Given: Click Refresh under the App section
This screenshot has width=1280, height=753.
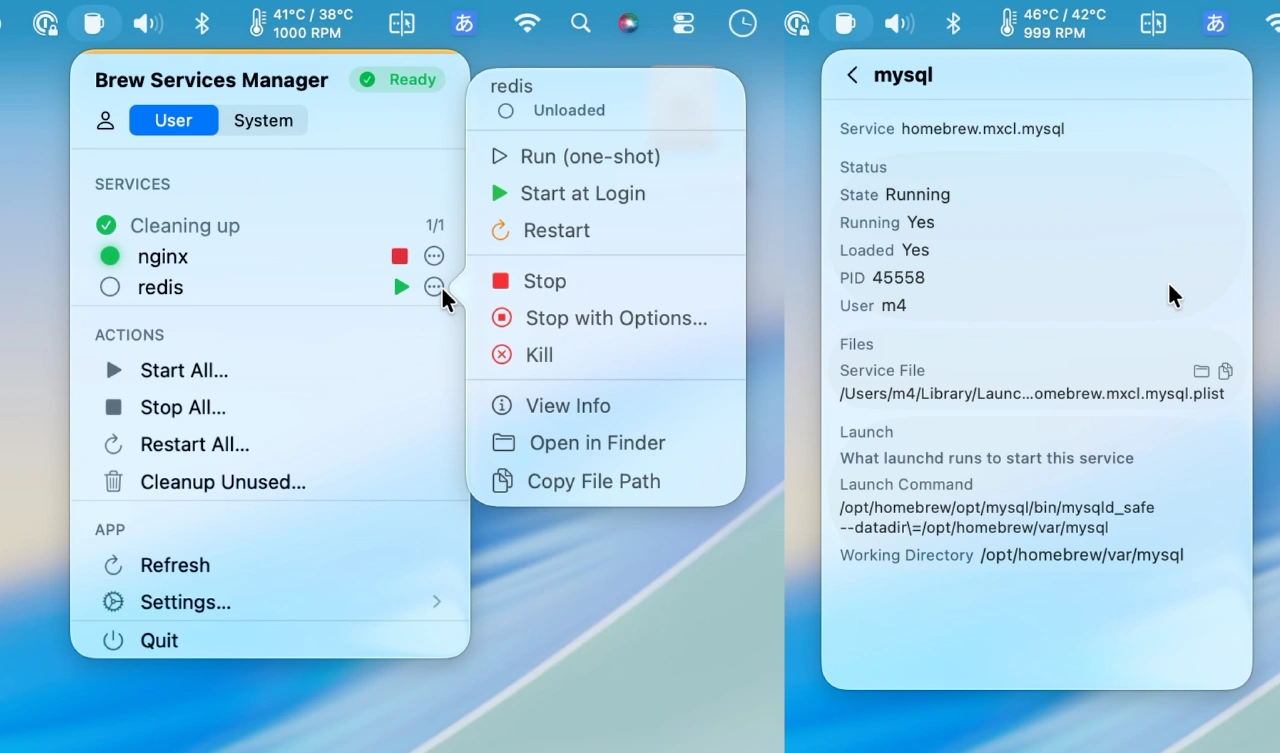Looking at the screenshot, I should (175, 565).
